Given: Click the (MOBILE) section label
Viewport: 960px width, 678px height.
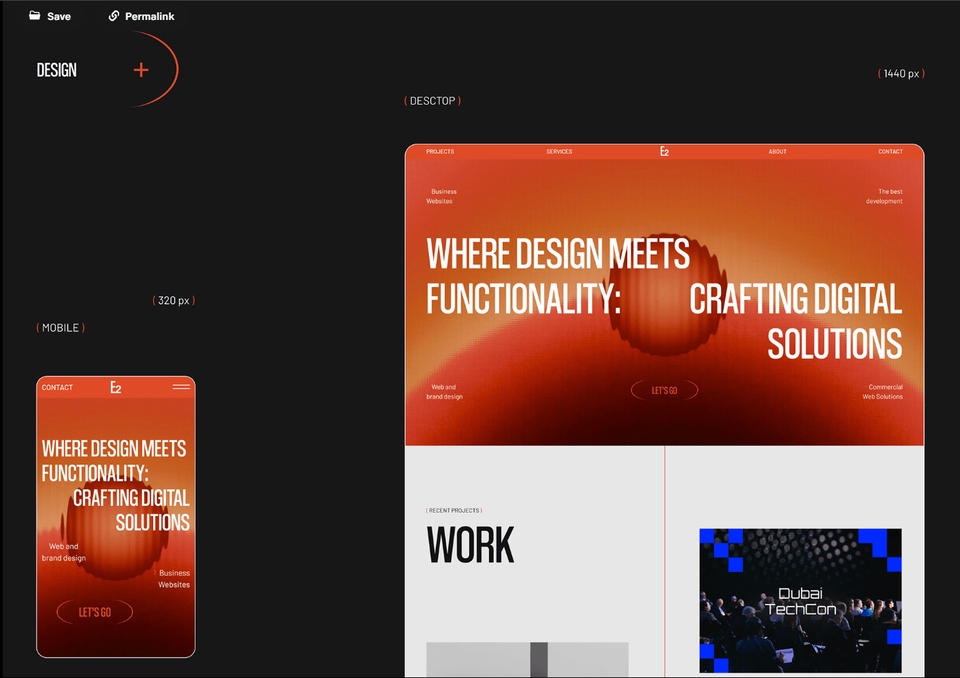Looking at the screenshot, I should point(60,327).
